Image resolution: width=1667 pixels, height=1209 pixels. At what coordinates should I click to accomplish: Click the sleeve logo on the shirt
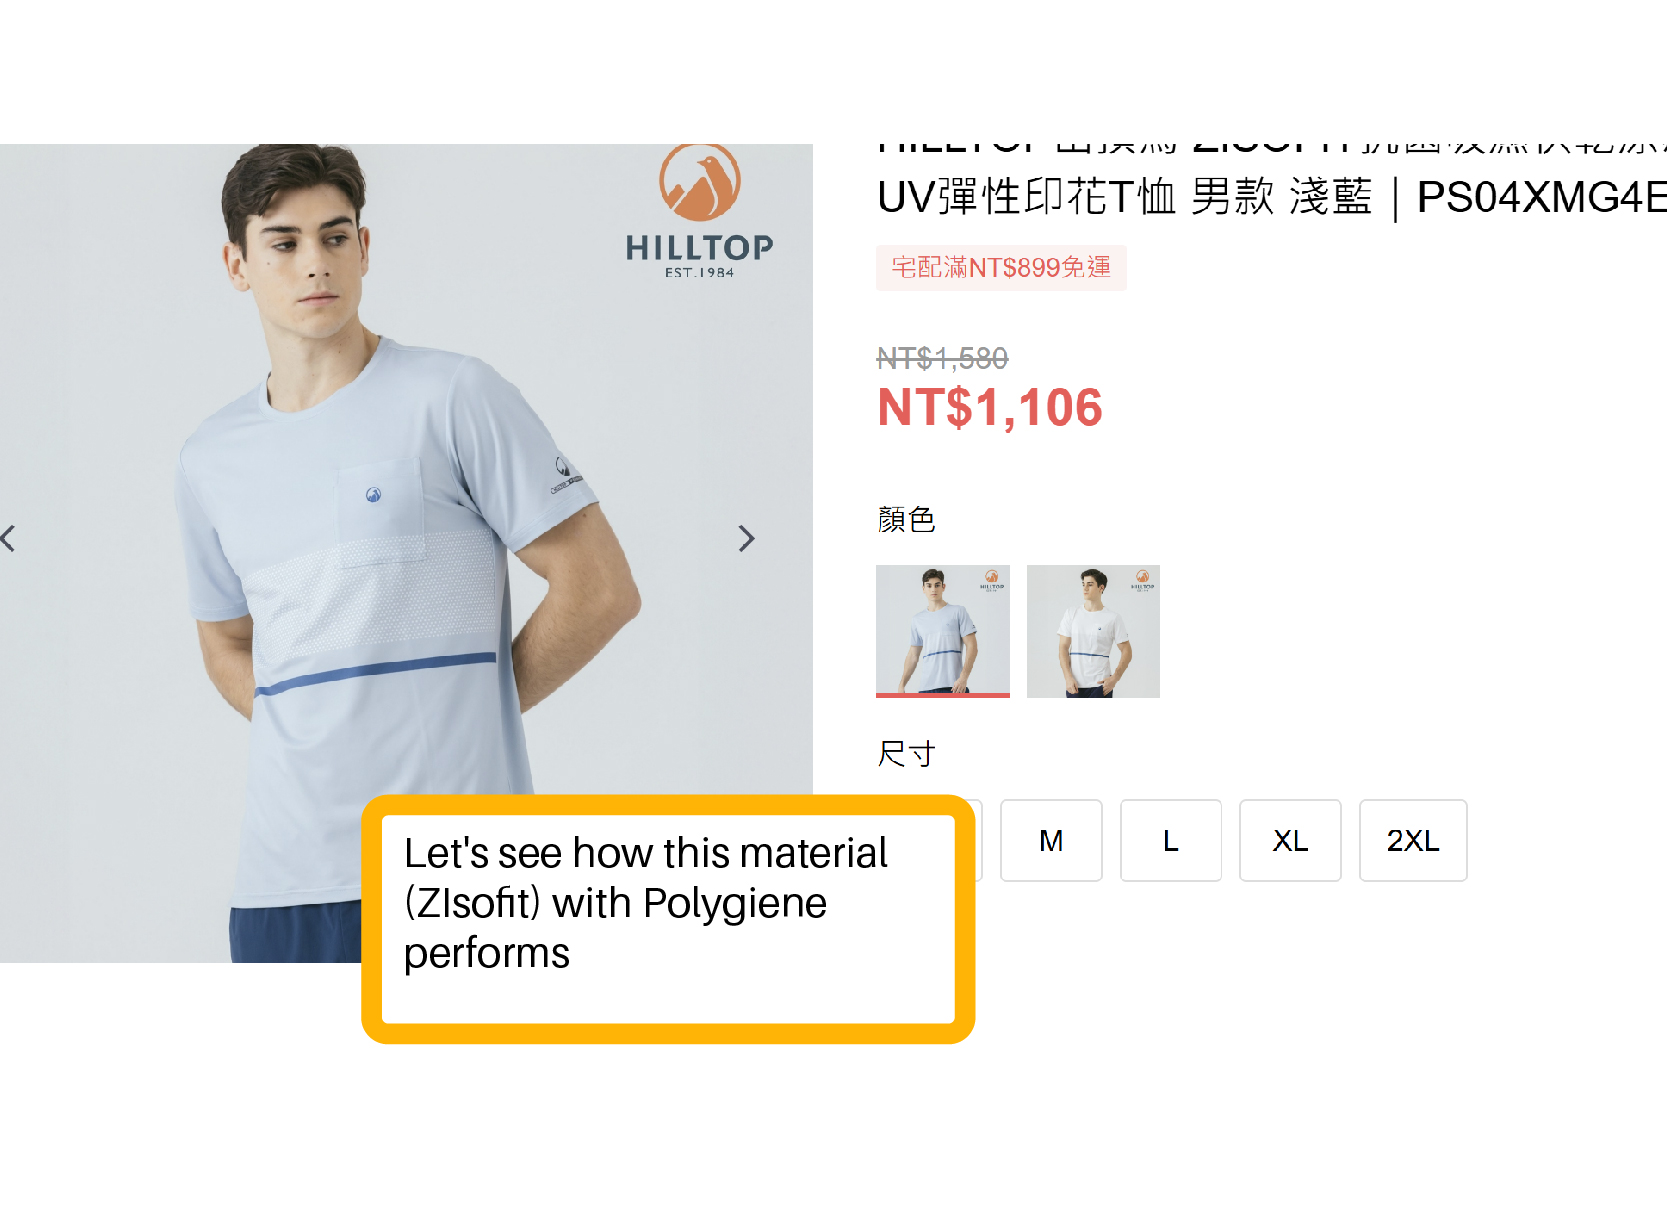[565, 474]
